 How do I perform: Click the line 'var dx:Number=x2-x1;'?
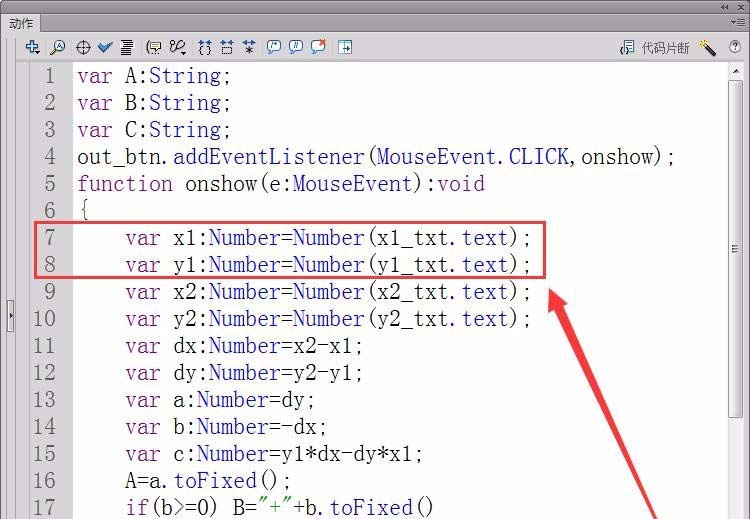[x=244, y=346]
